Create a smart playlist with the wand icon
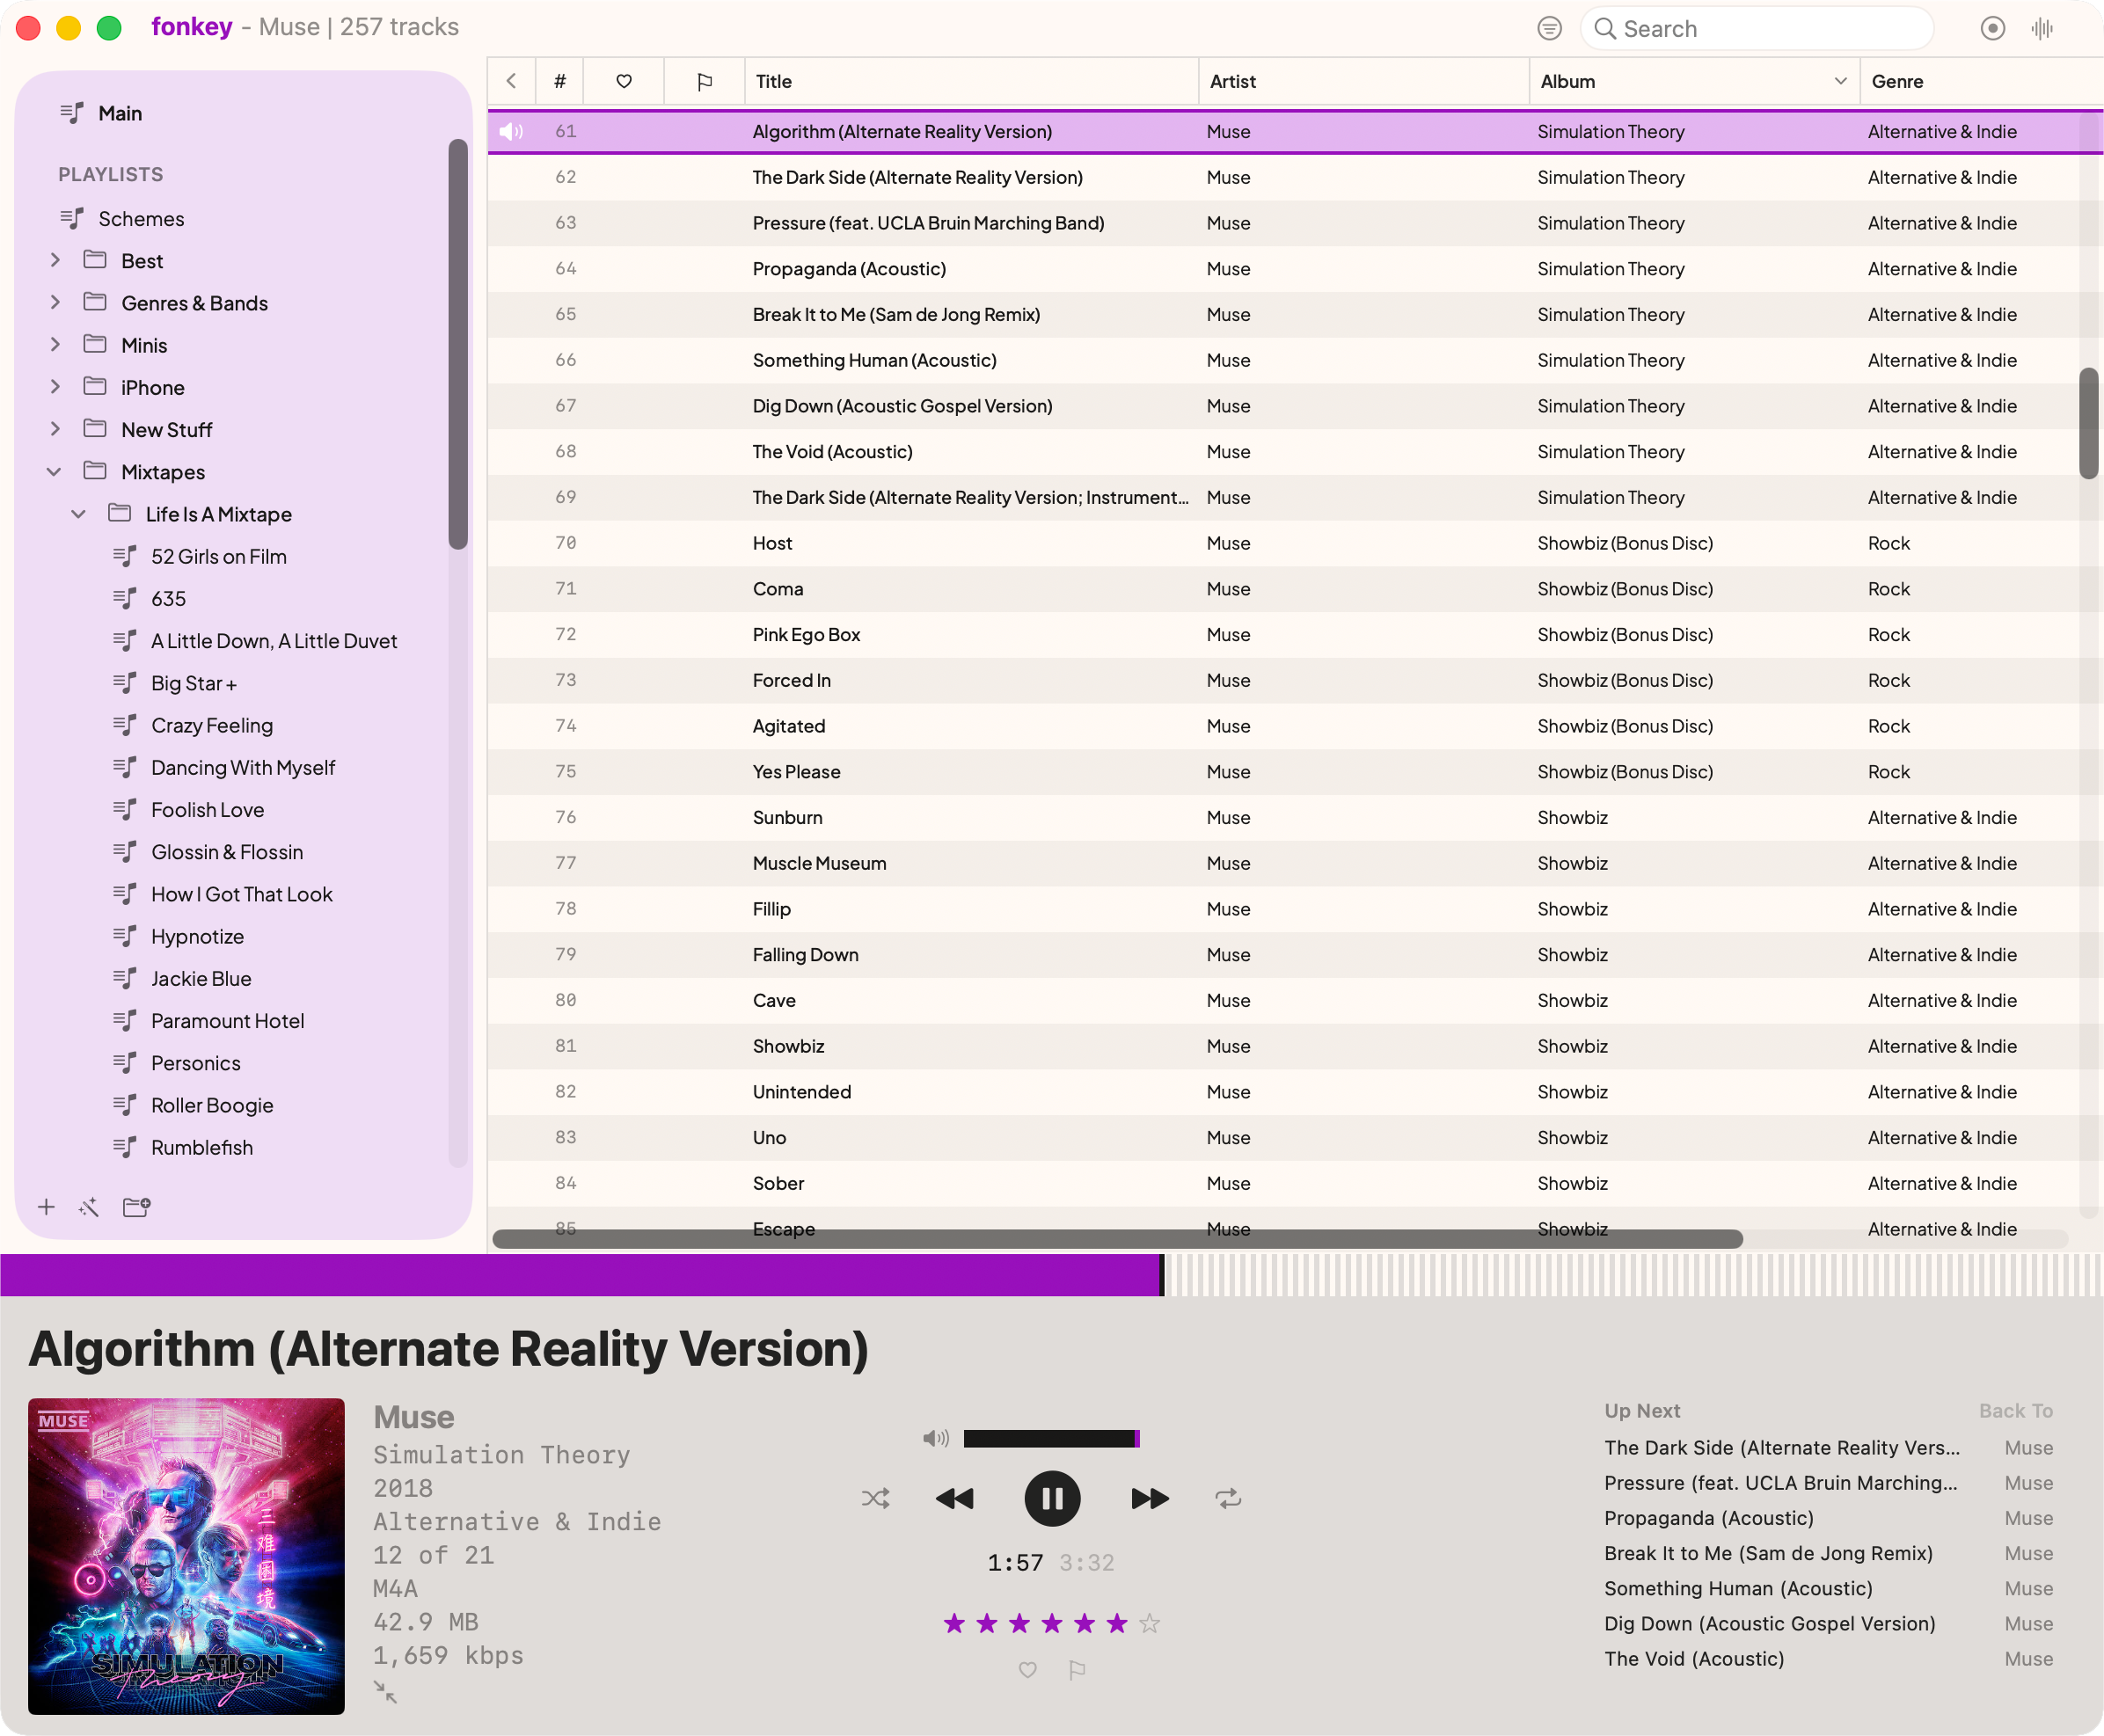 [x=89, y=1207]
